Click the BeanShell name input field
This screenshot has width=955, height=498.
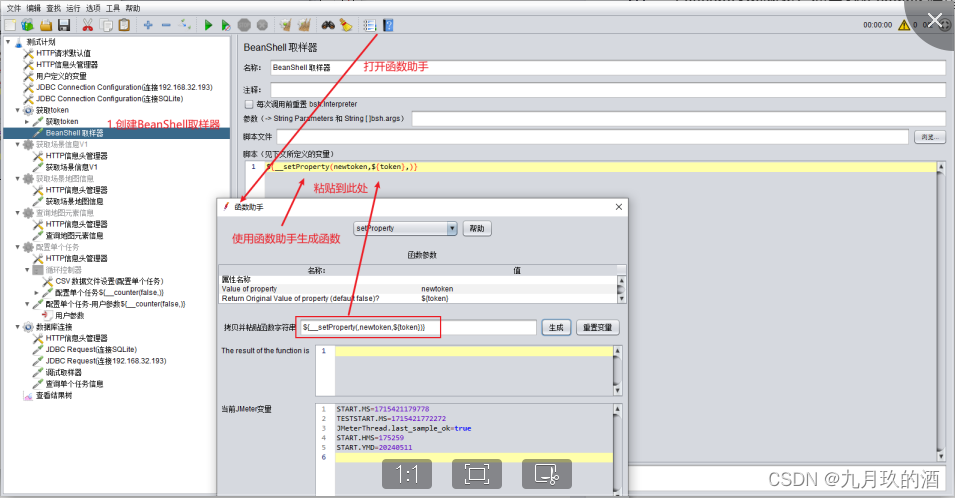click(608, 68)
